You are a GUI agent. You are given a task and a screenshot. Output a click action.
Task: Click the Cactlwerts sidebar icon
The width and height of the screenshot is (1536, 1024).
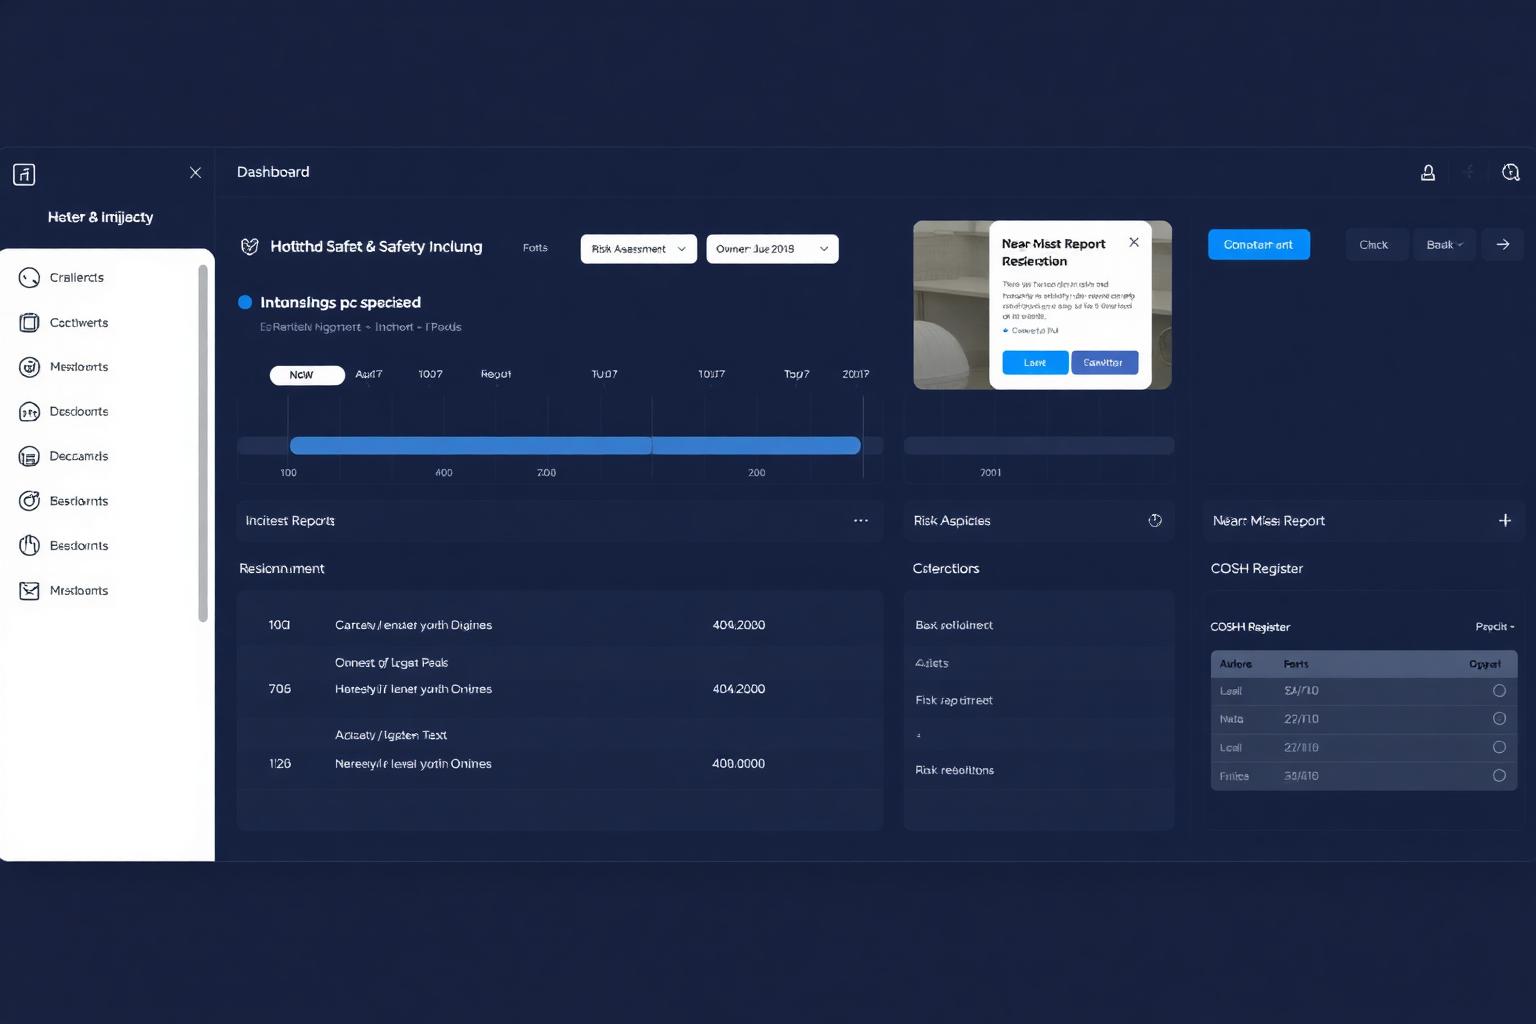click(x=29, y=323)
